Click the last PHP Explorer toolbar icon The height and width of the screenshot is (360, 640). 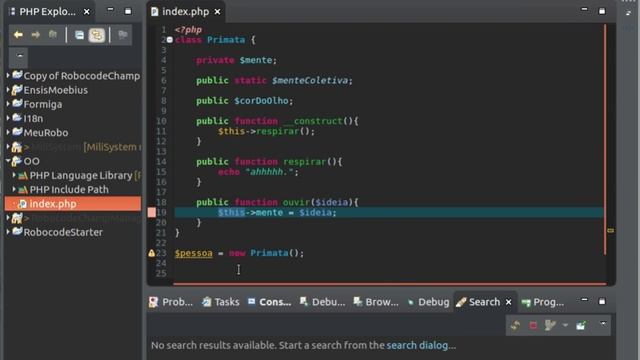[122, 35]
